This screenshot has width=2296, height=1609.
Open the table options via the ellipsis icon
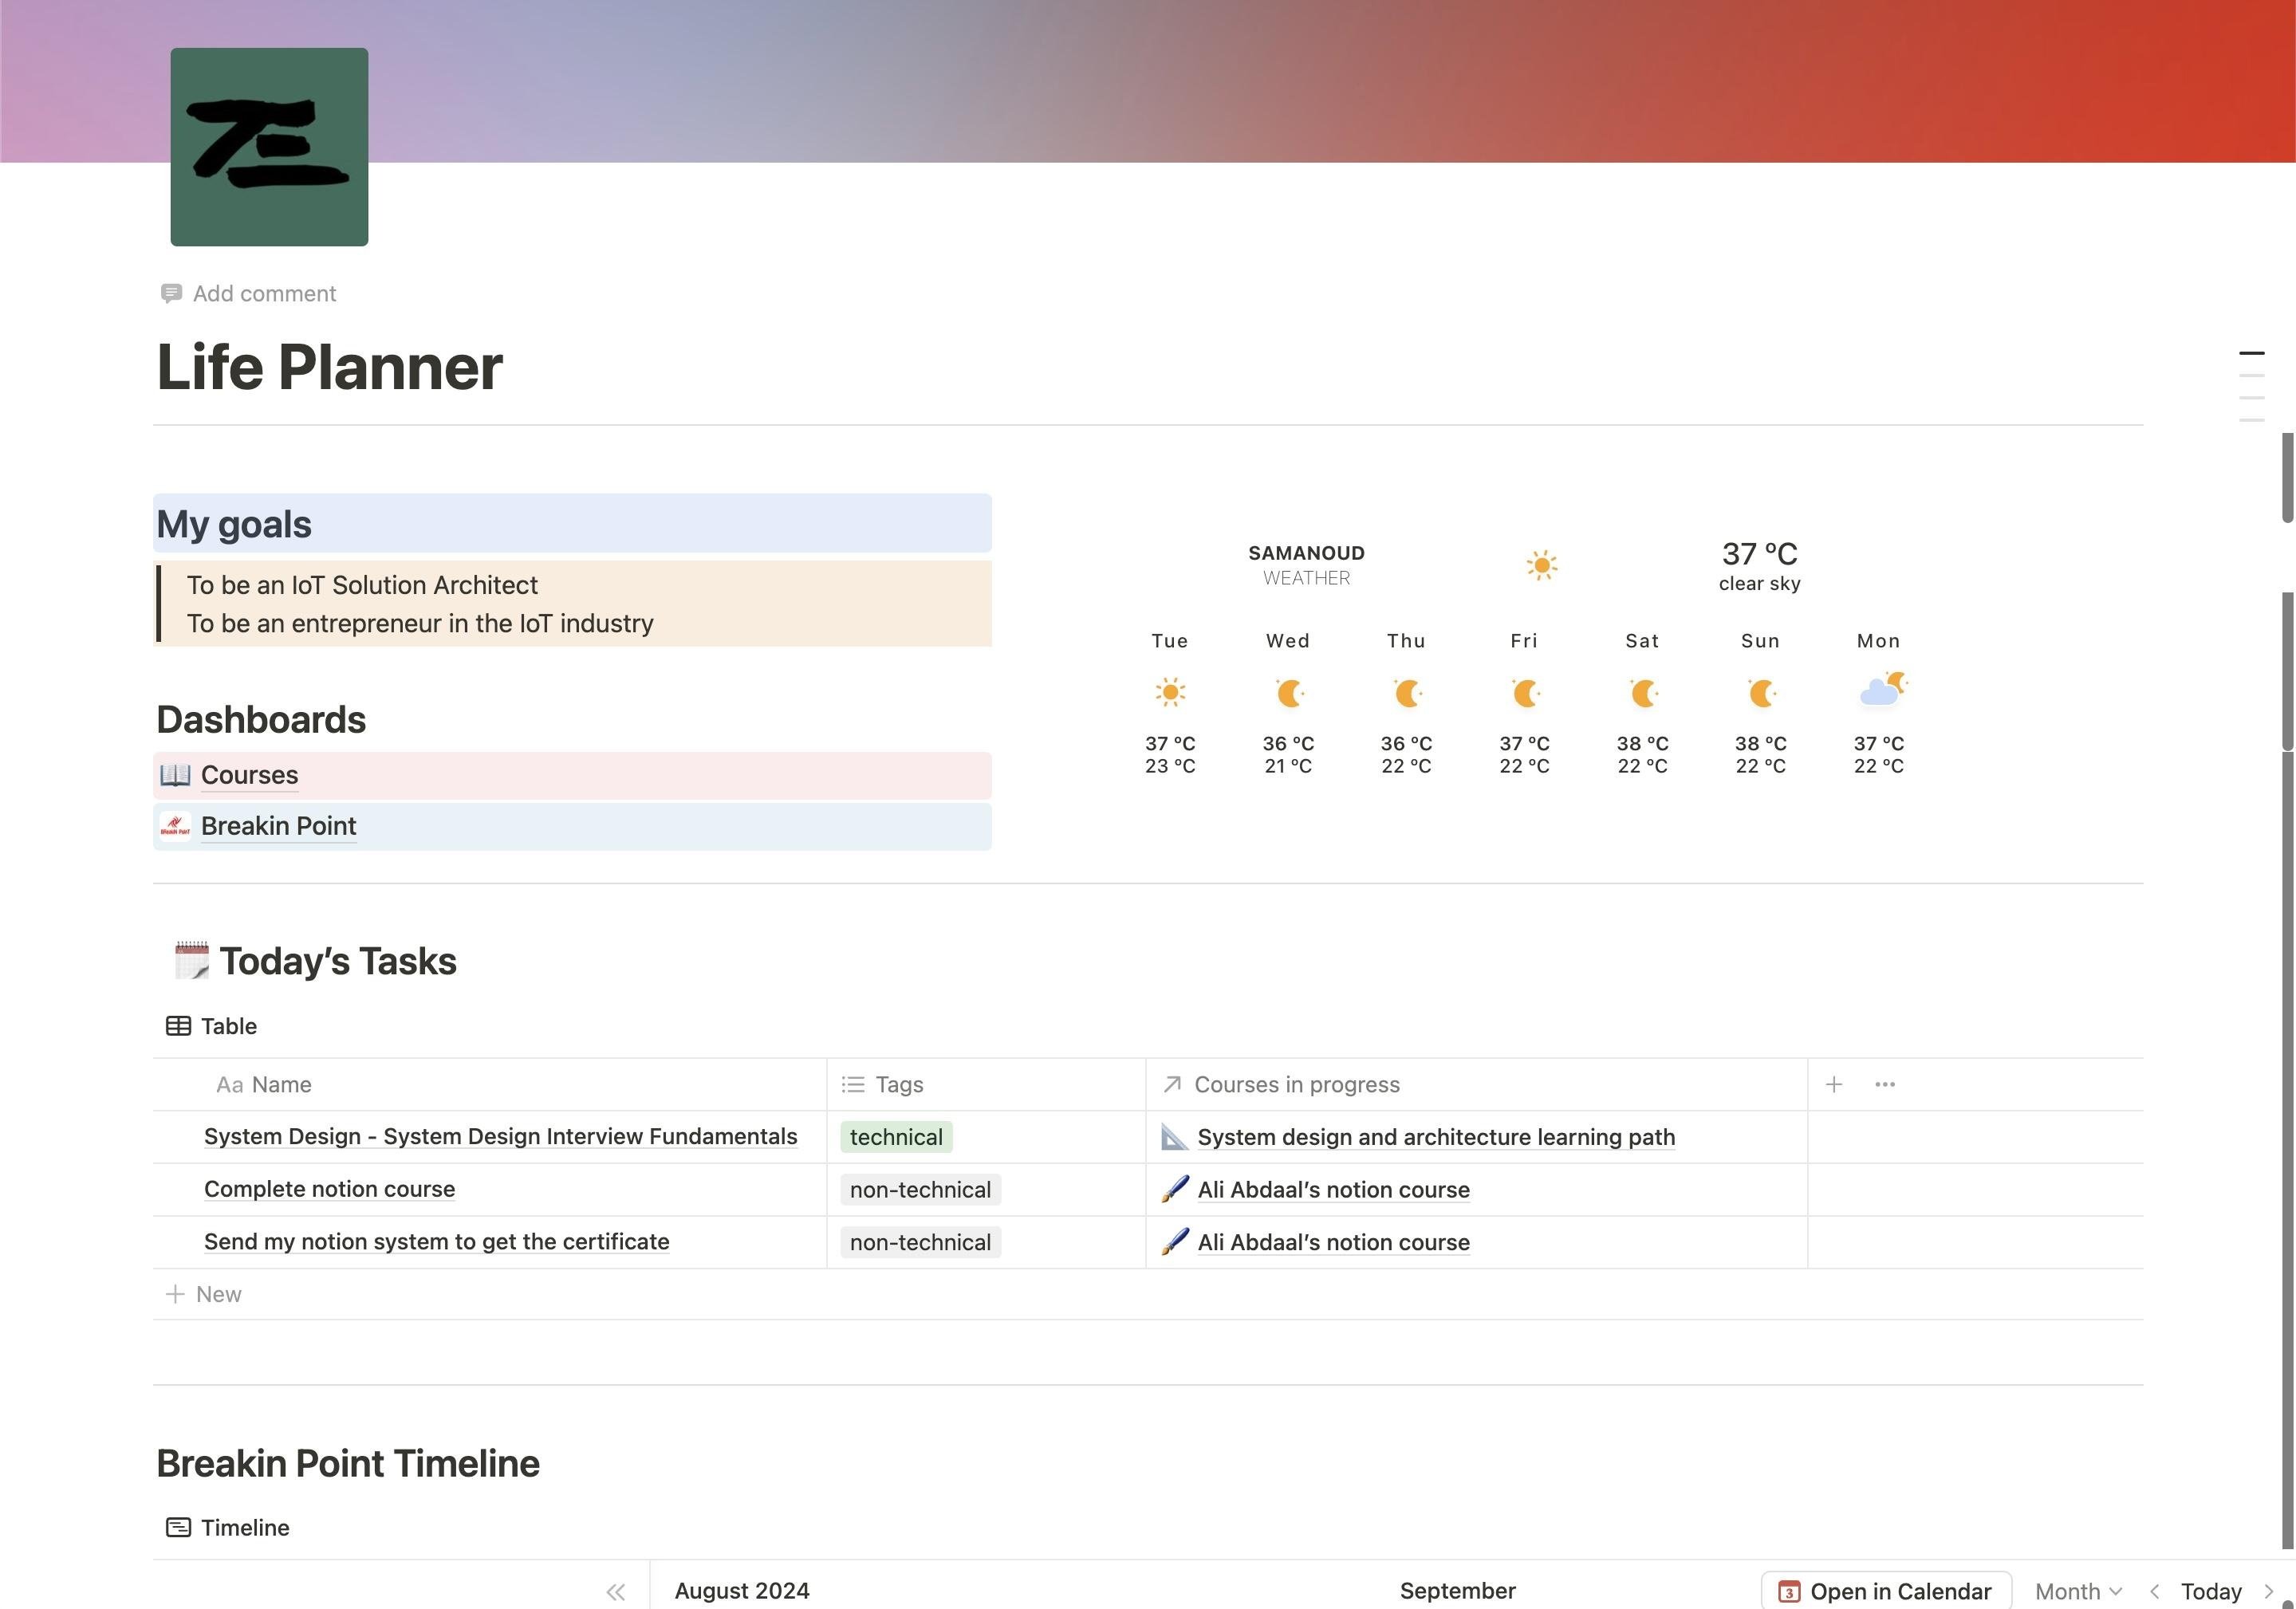1886,1084
